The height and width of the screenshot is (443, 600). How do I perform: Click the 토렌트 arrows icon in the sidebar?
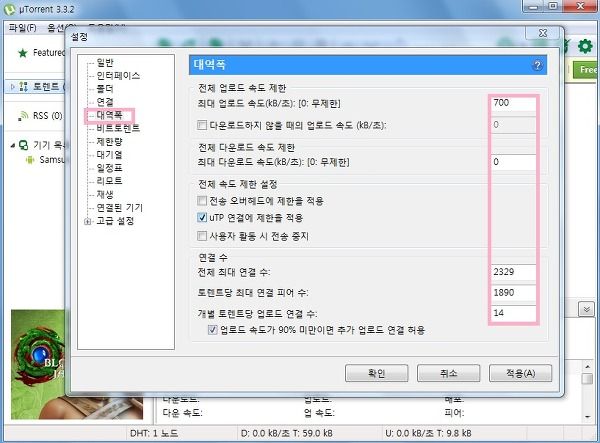pos(23,86)
